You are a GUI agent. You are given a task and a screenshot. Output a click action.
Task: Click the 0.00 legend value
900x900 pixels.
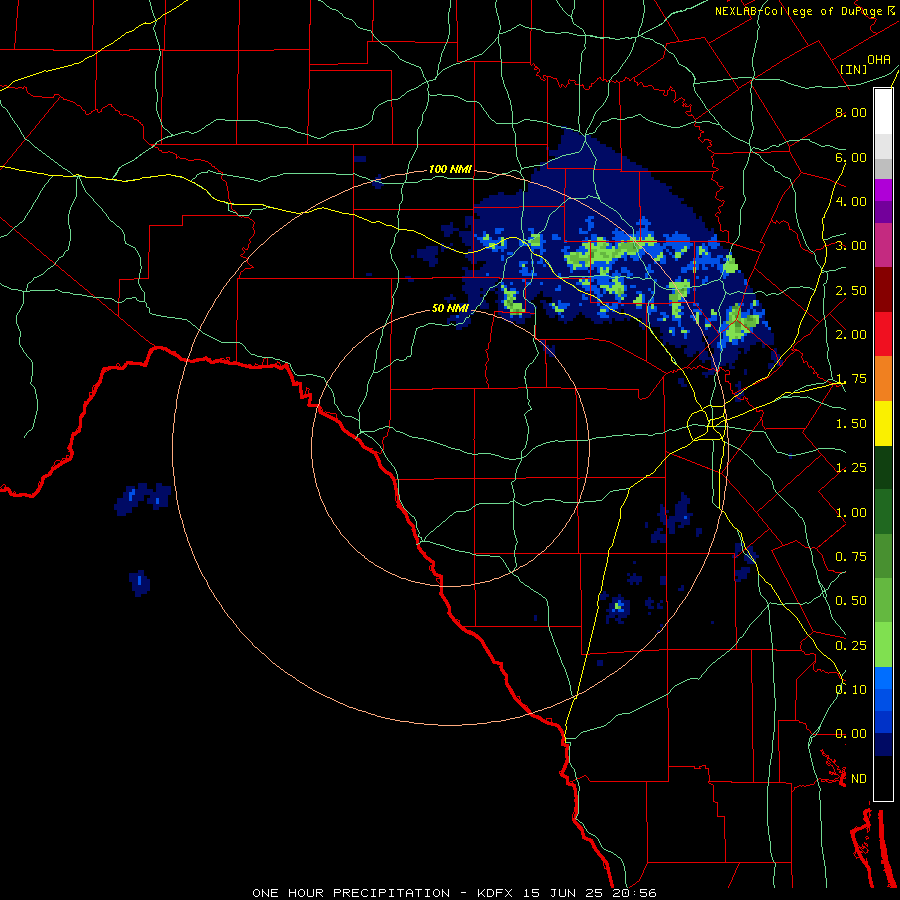pos(851,734)
